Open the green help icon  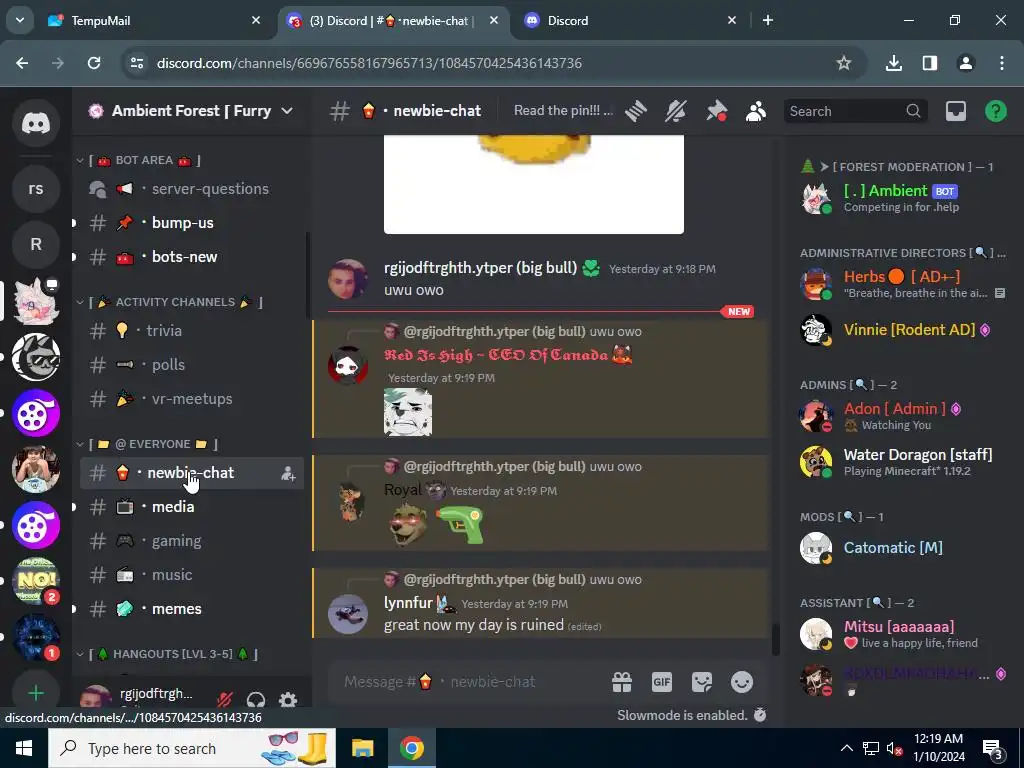click(995, 111)
